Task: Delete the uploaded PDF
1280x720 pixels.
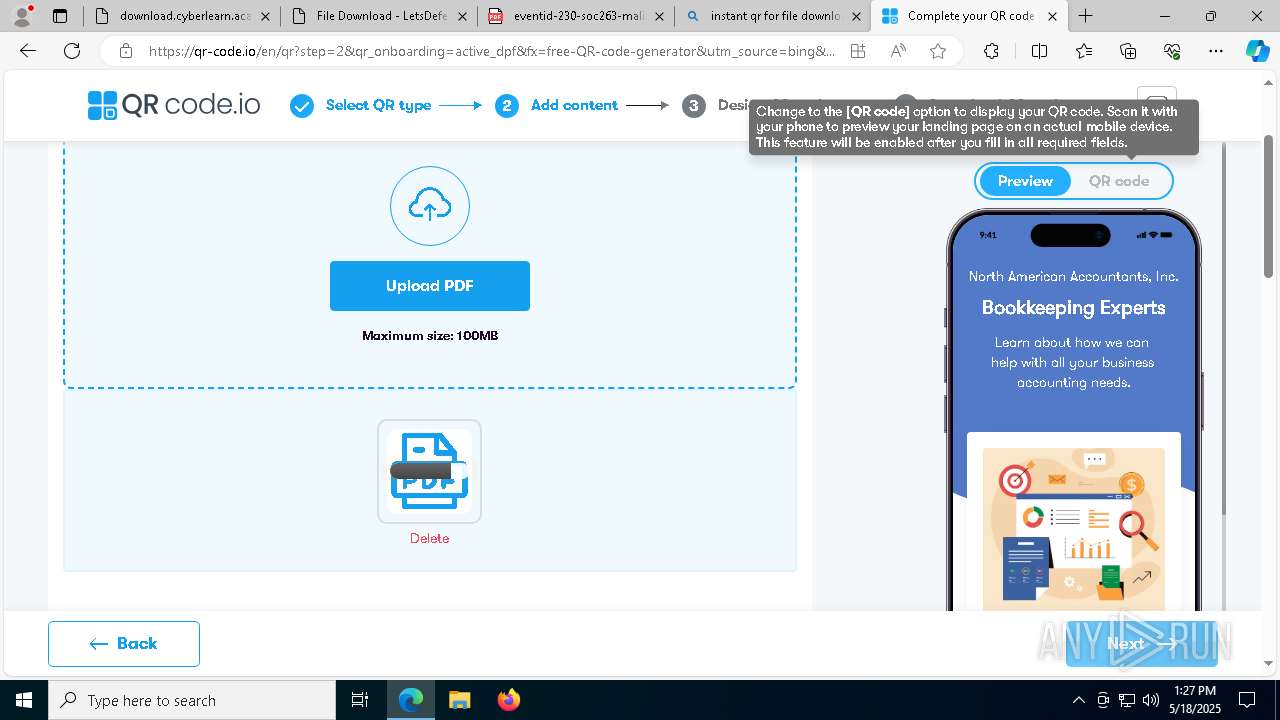Action: [429, 538]
